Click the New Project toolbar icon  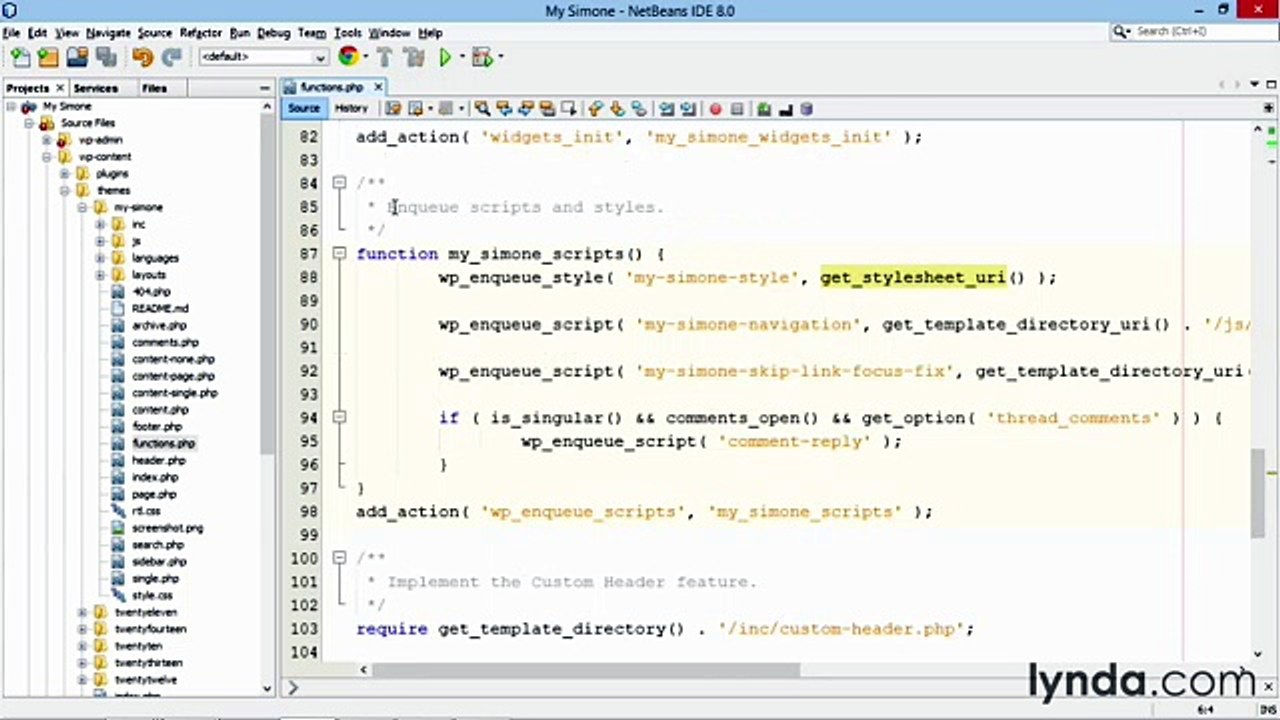48,58
